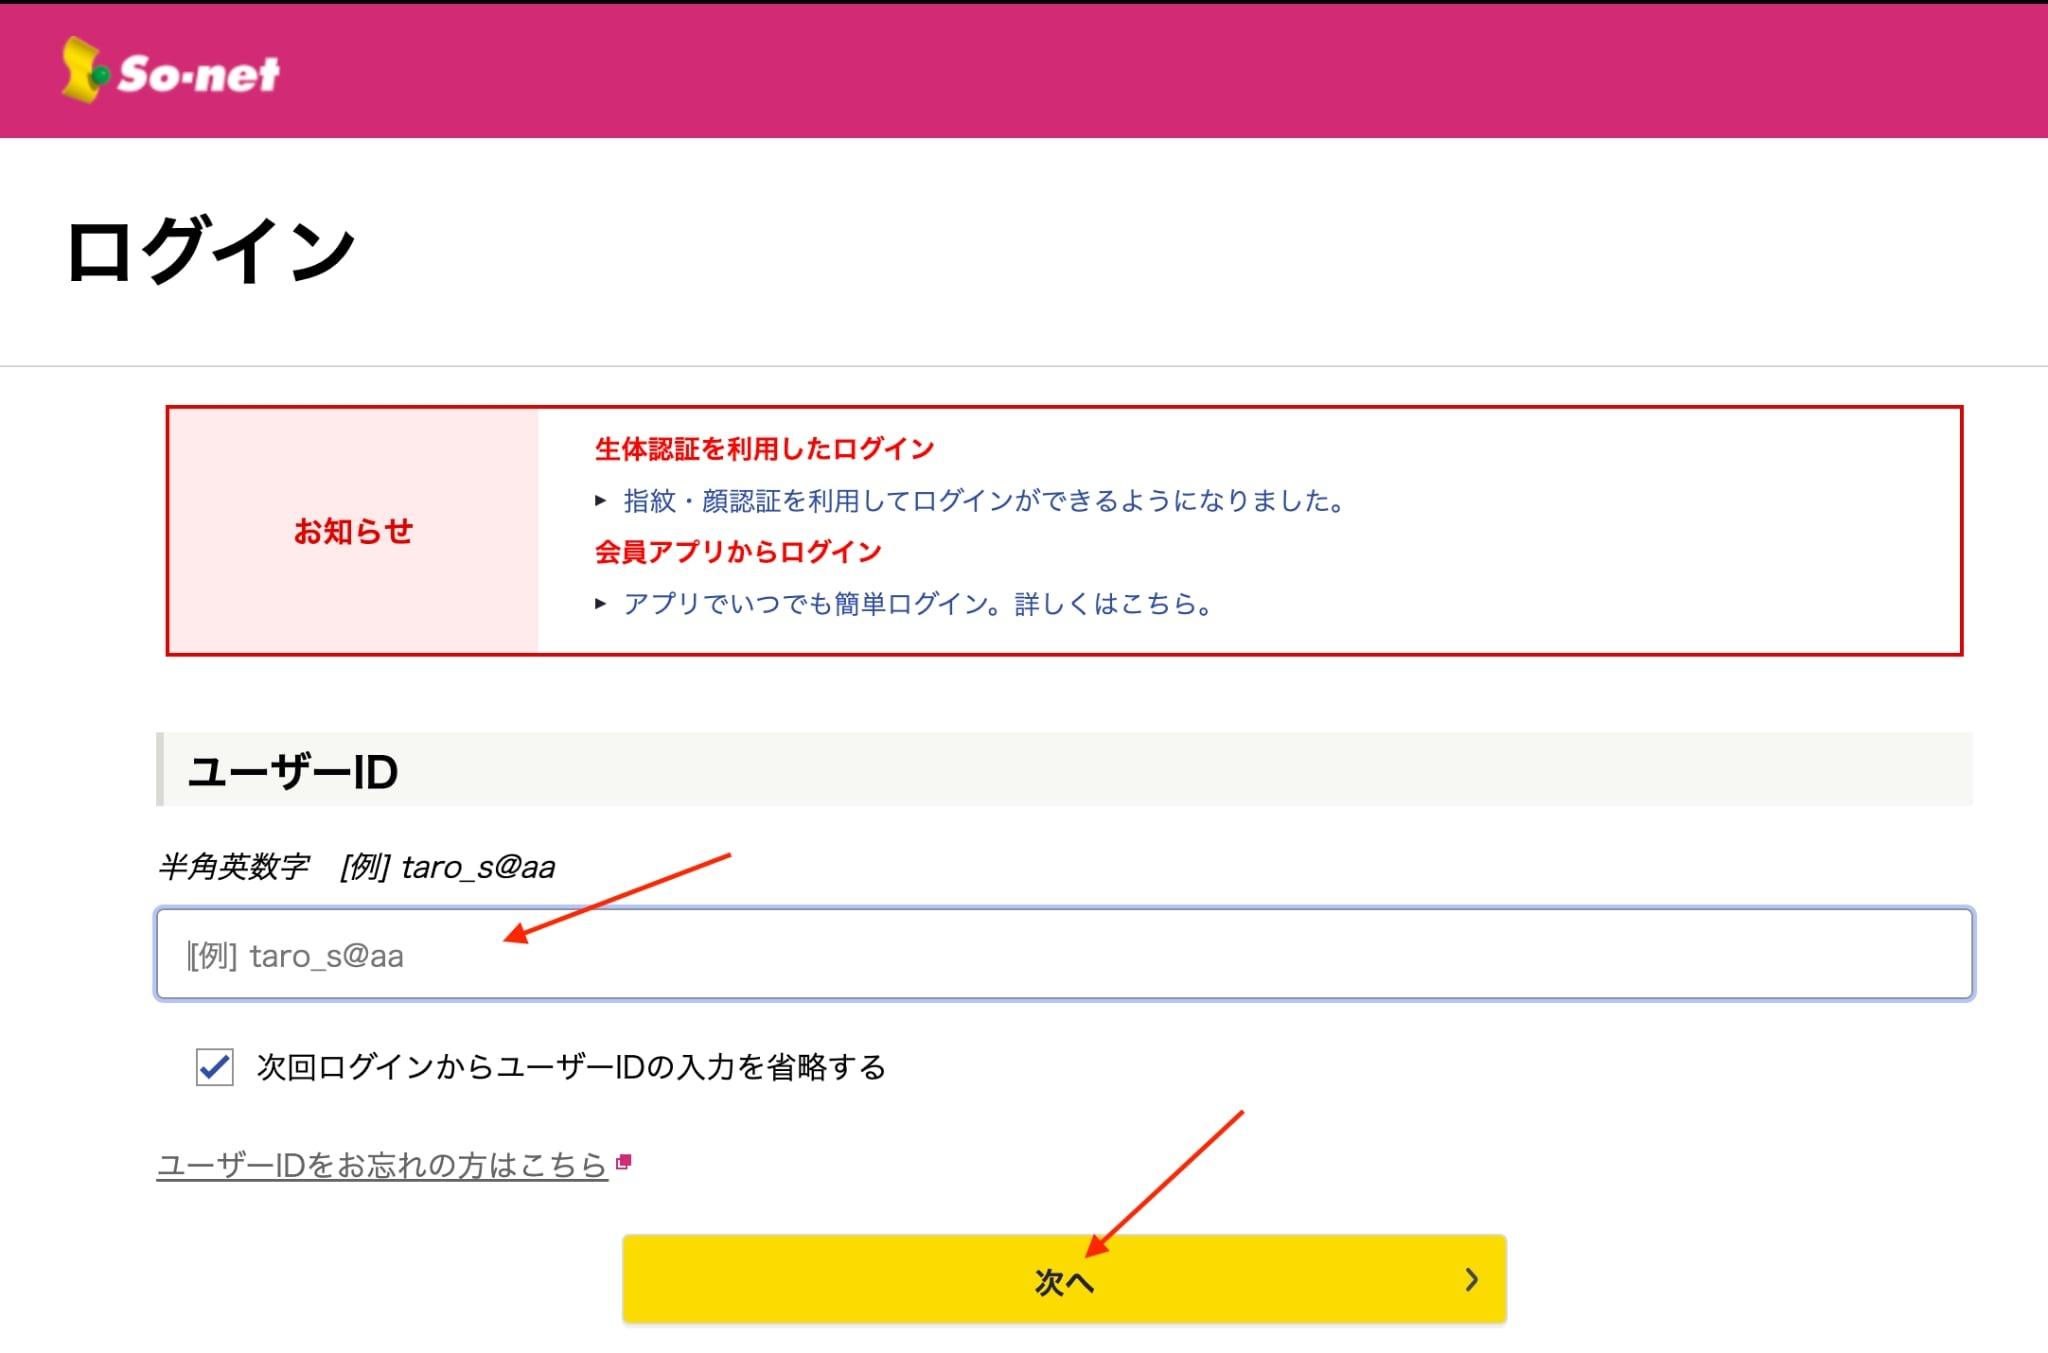Screen dimensions: 2048x1353
Task: Focus the user ID input field
Action: coord(1064,954)
